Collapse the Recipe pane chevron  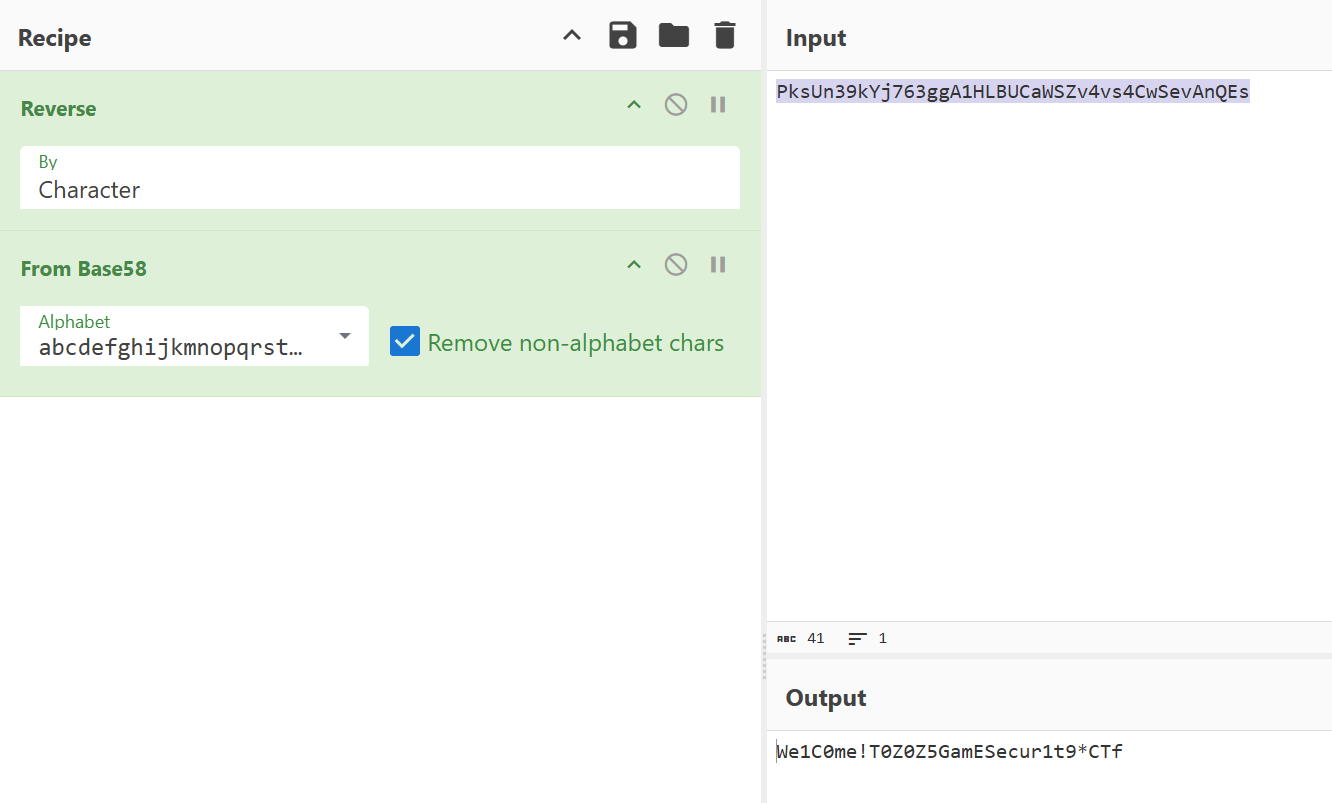point(572,36)
